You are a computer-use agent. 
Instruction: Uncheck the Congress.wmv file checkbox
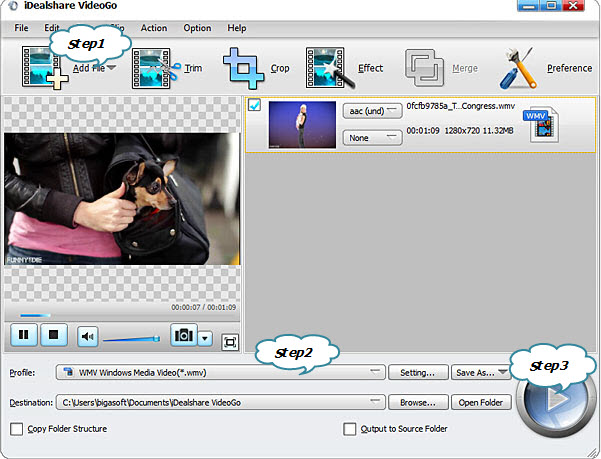coord(255,105)
